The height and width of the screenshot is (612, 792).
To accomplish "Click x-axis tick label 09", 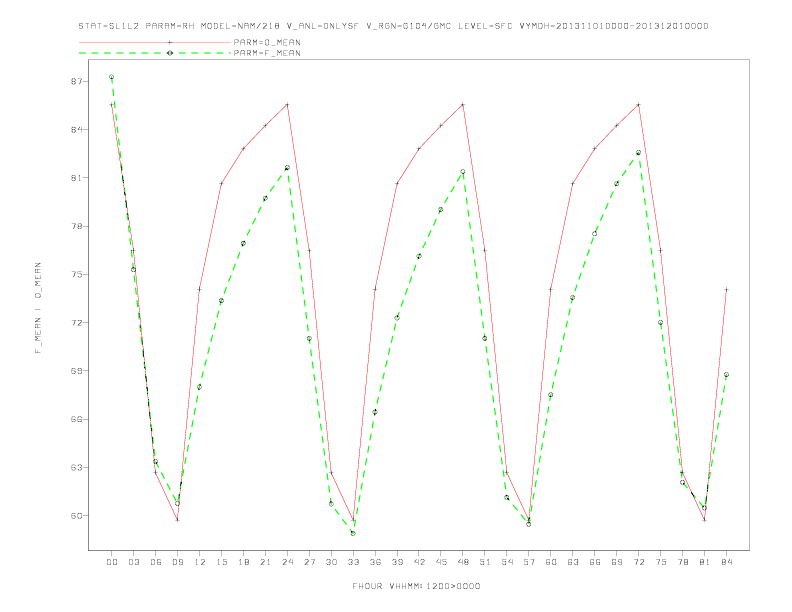I will [177, 562].
